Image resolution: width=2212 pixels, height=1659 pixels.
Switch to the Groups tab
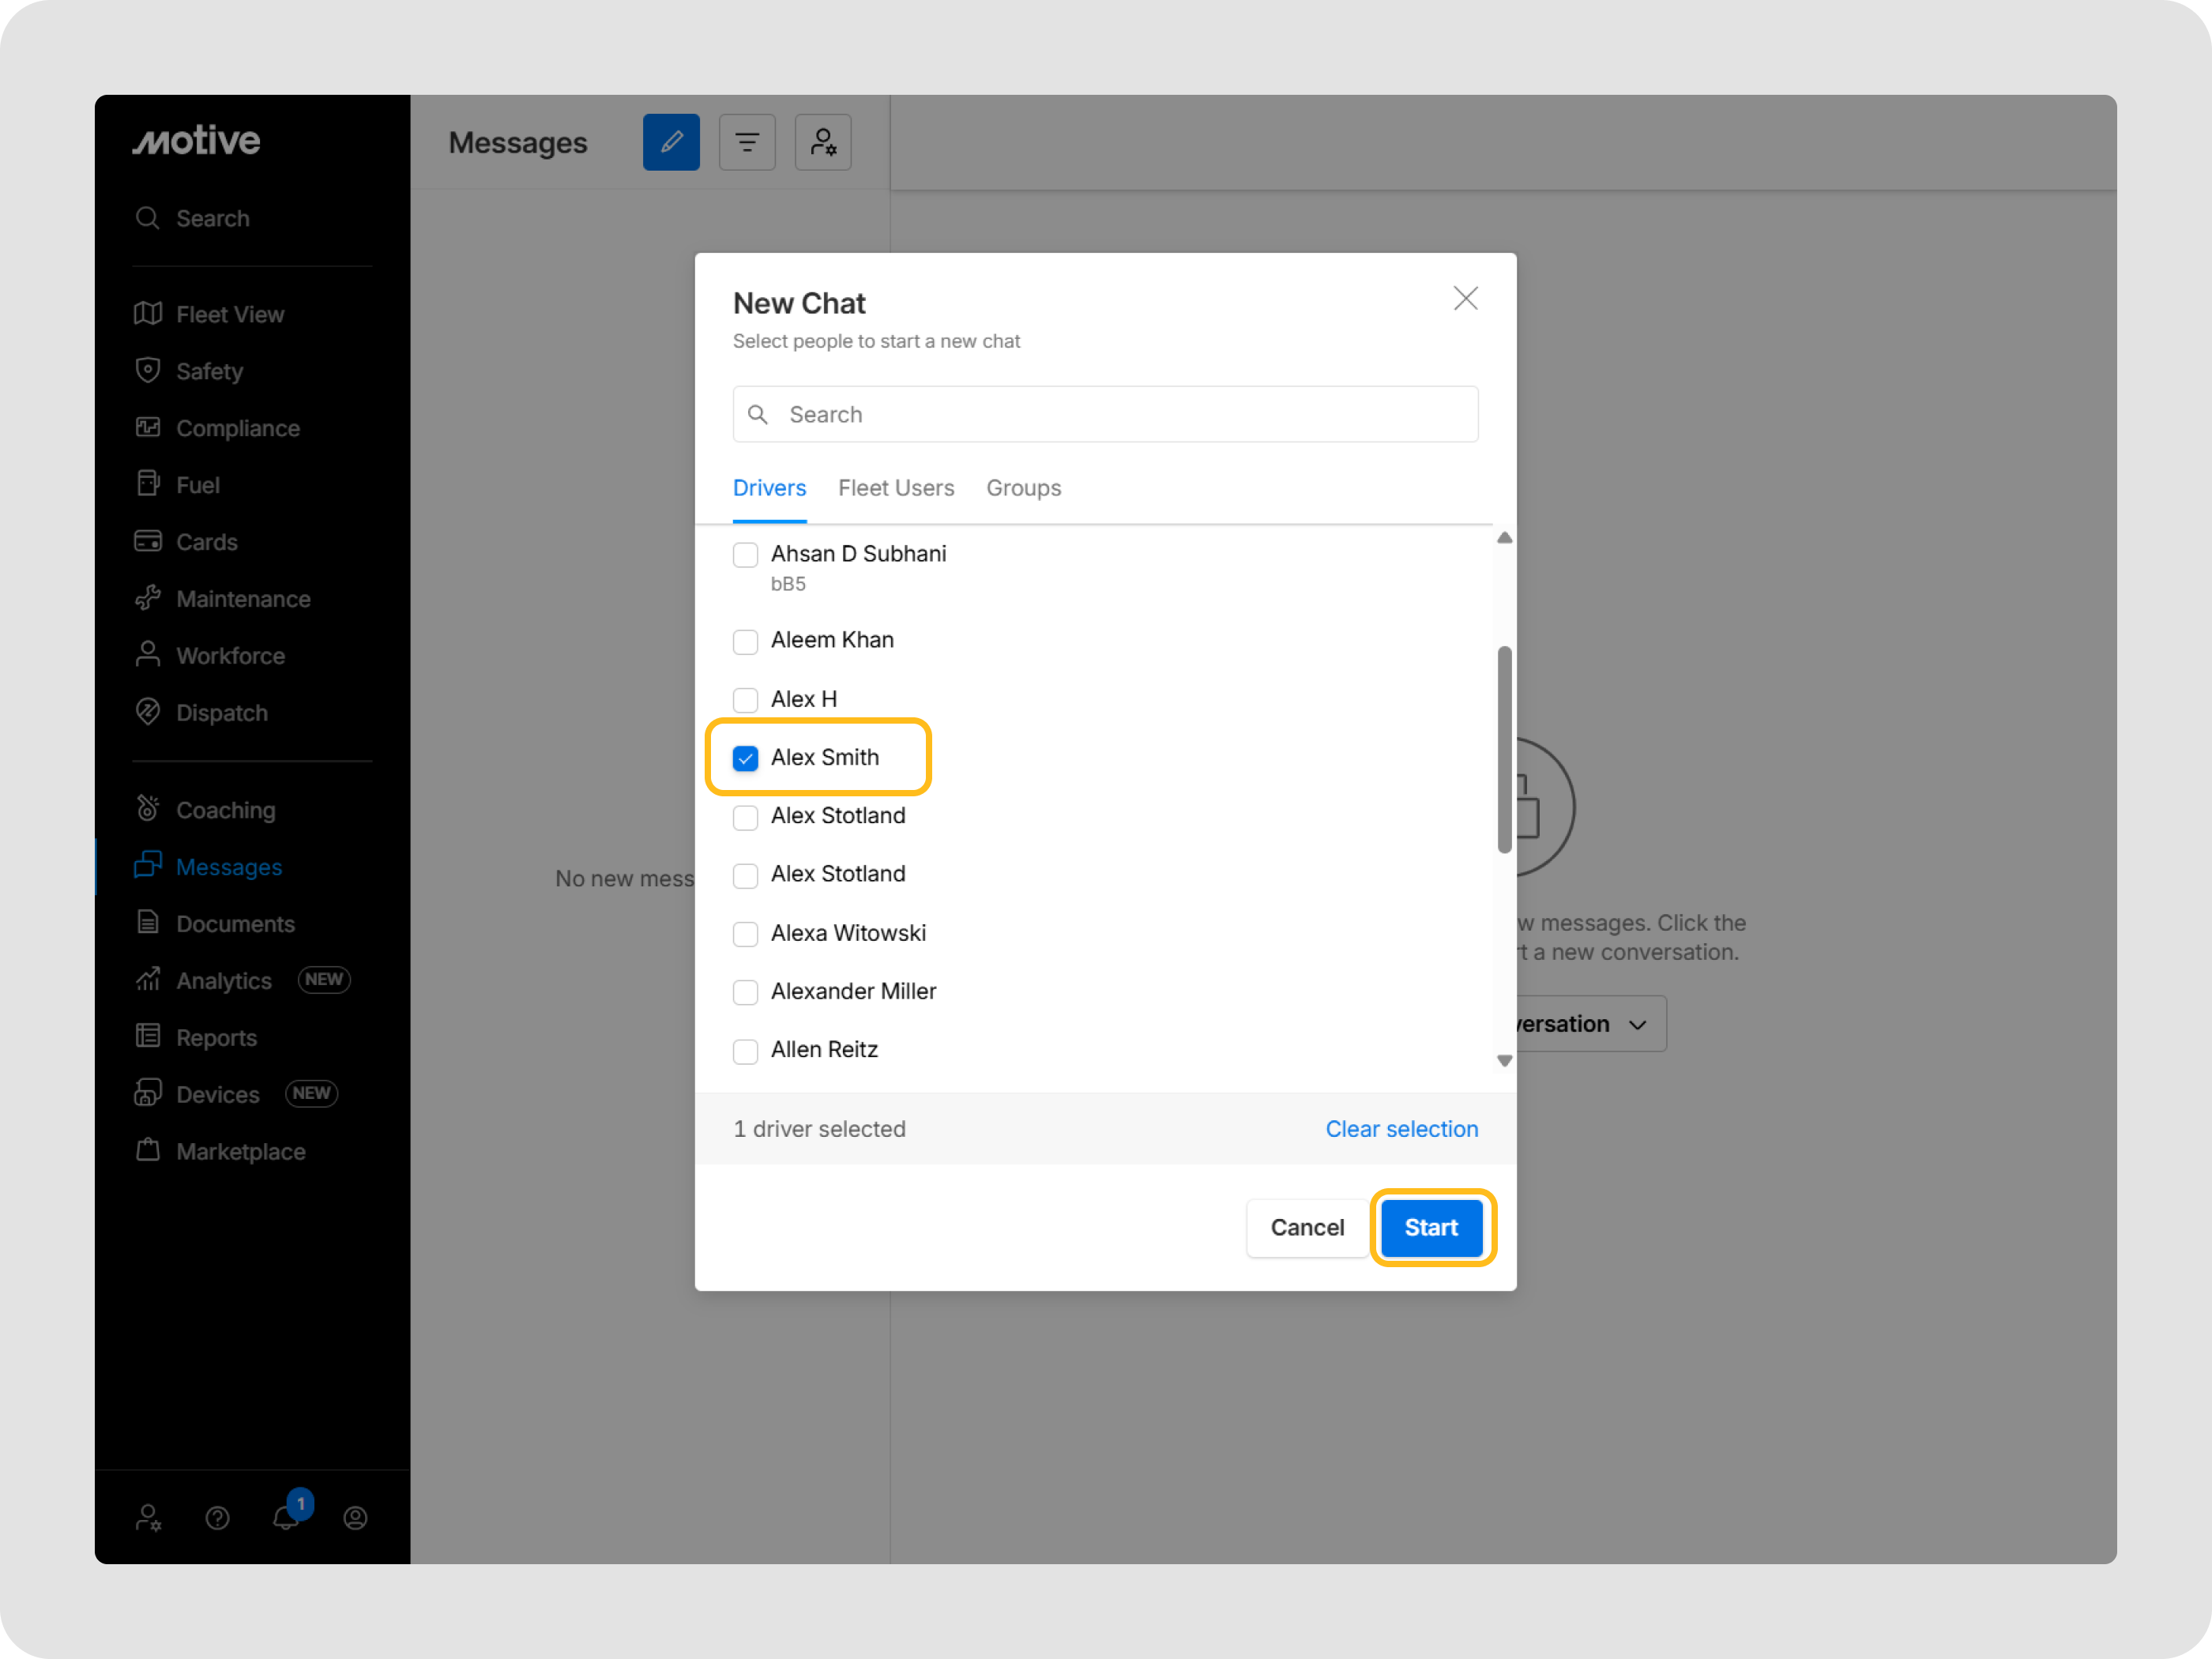pos(1023,488)
